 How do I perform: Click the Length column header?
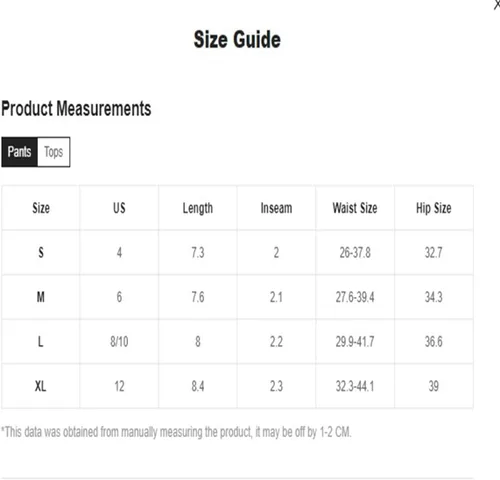[x=198, y=209]
